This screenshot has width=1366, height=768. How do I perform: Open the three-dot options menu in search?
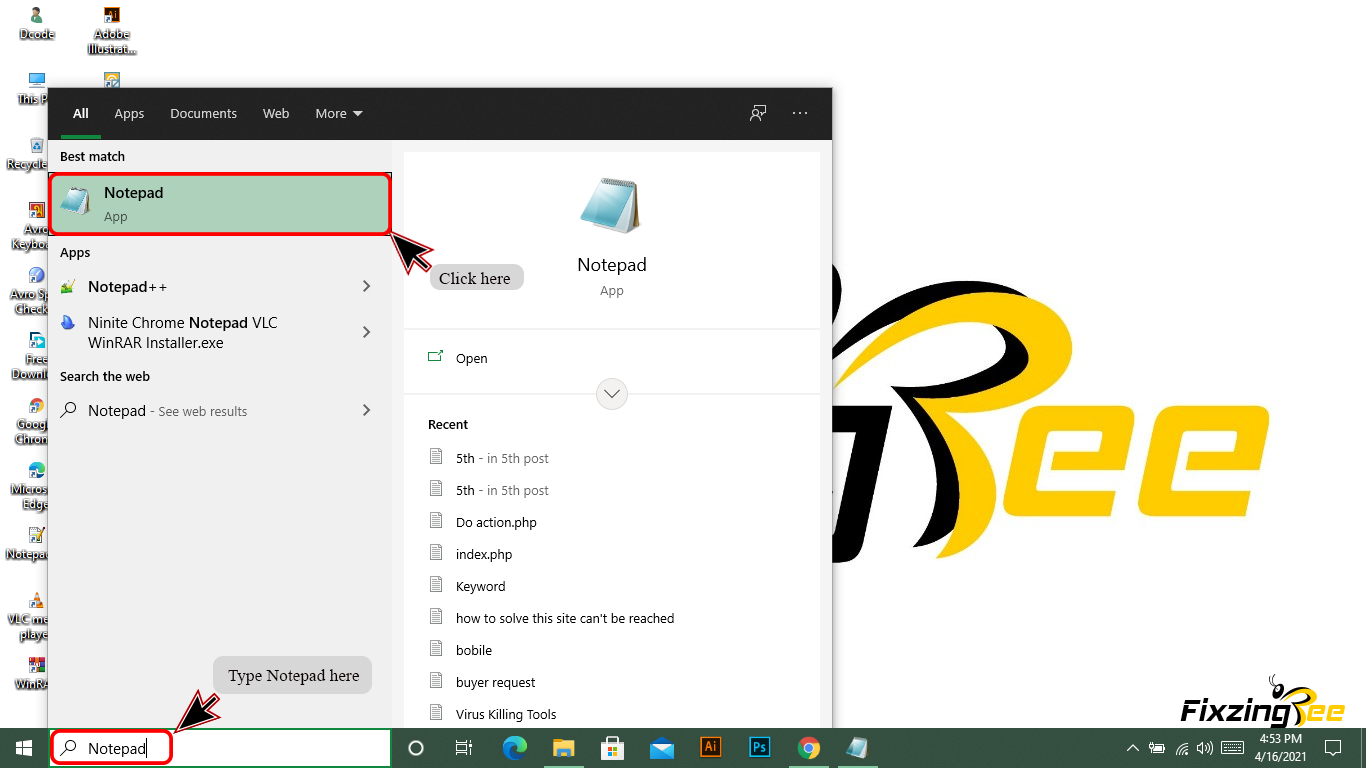800,113
